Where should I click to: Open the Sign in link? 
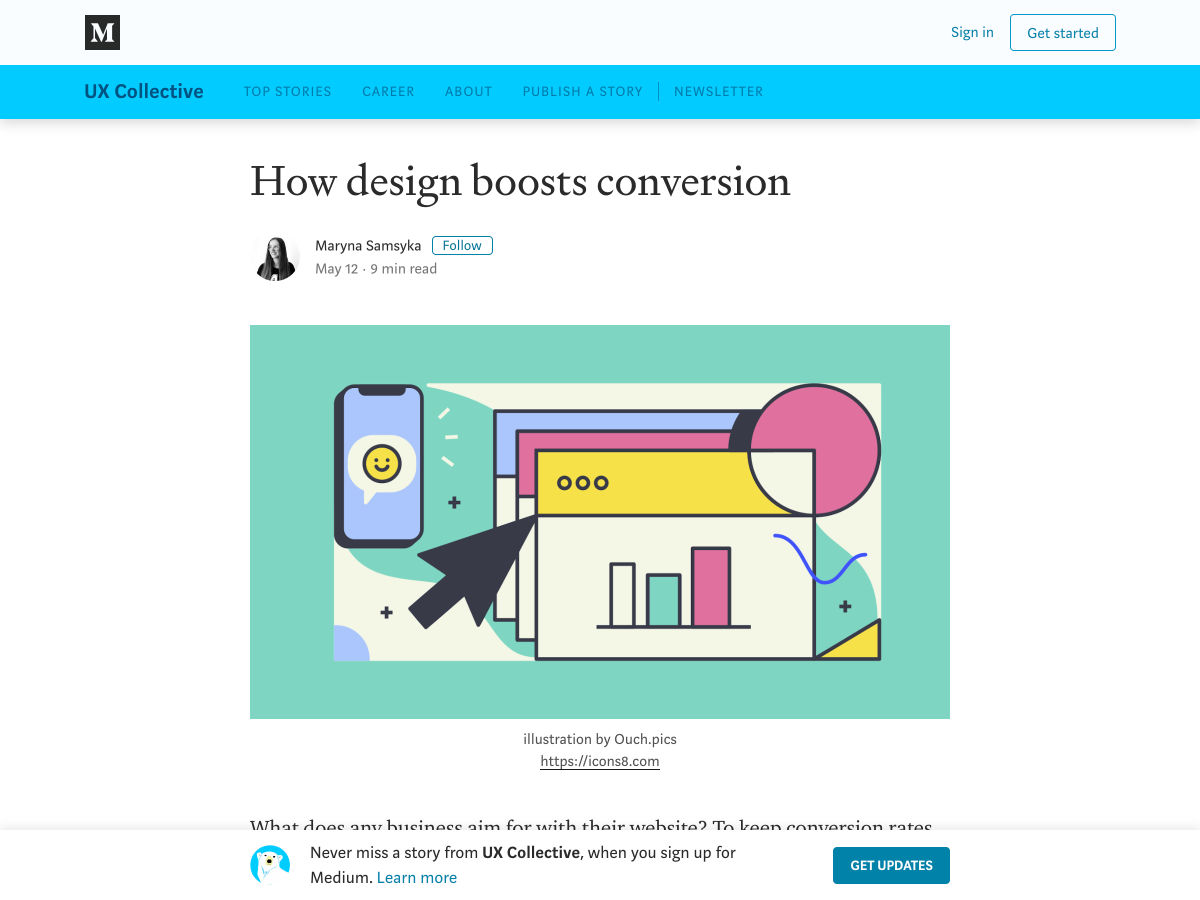972,32
